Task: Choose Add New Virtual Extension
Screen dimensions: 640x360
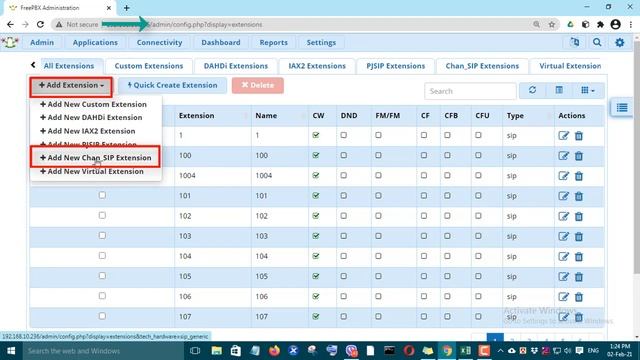Action: click(92, 171)
